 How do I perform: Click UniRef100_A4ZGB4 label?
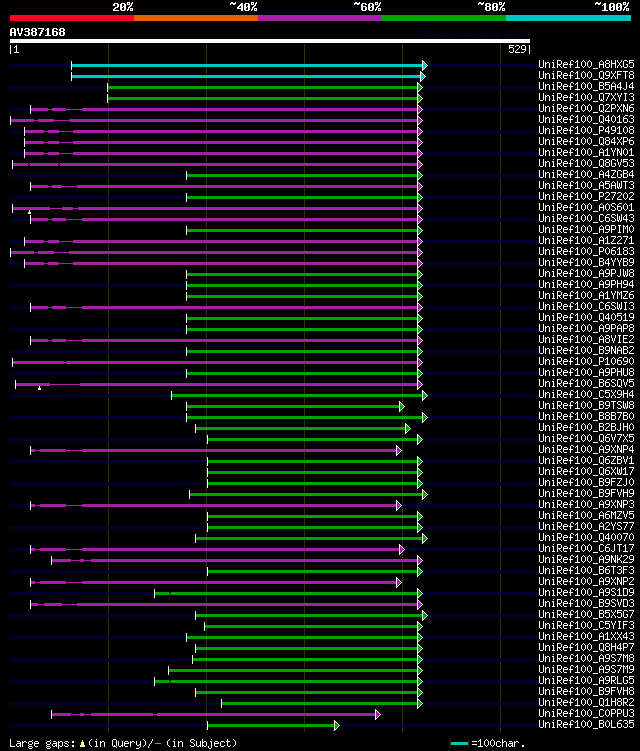pyautogui.click(x=586, y=174)
